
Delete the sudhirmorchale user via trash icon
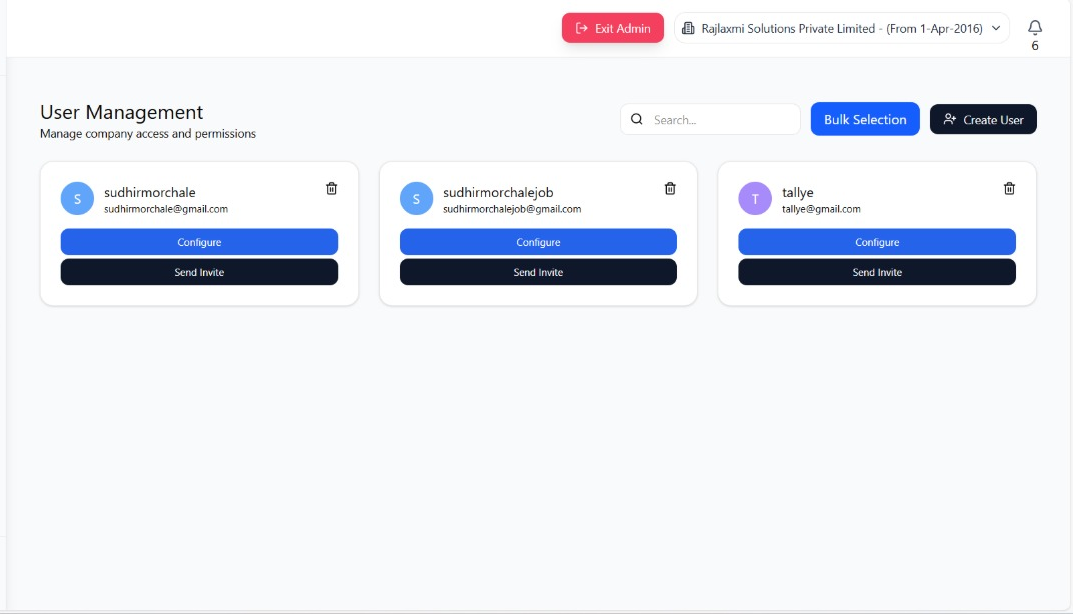331,188
